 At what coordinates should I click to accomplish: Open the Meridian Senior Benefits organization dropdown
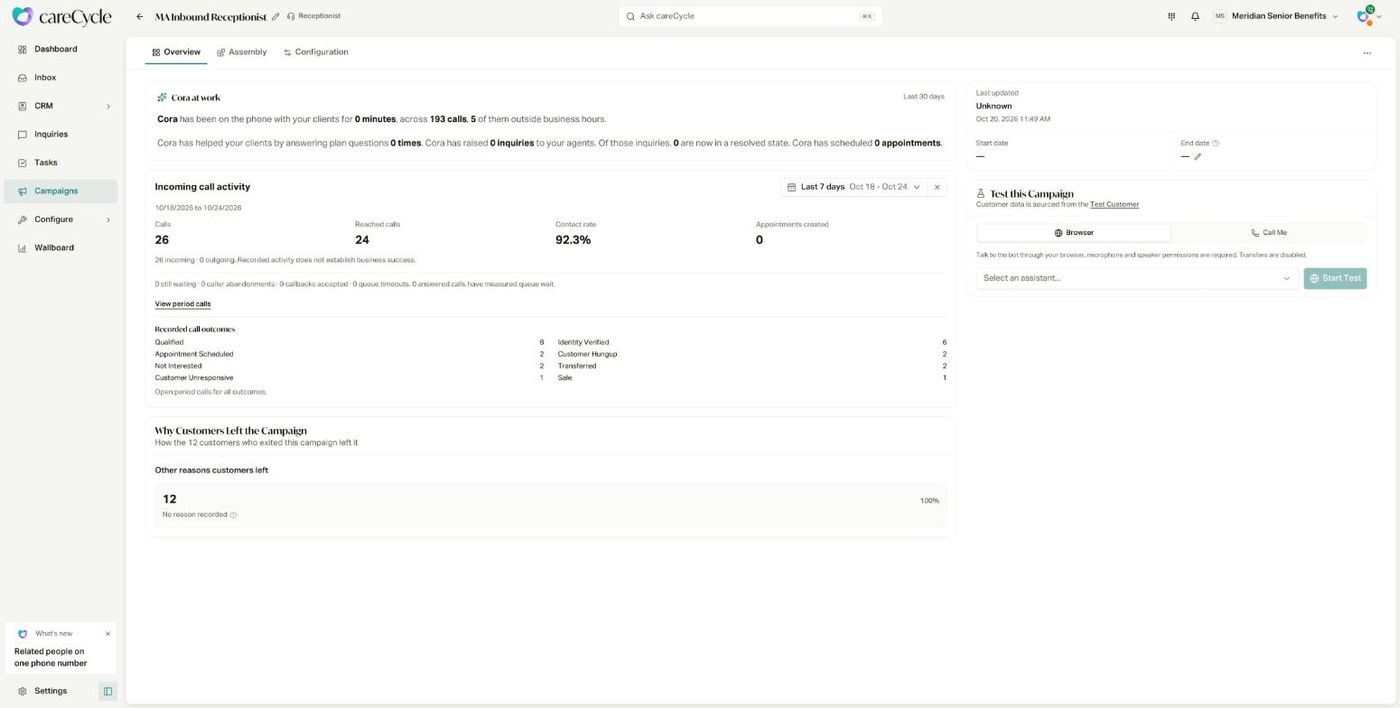[1276, 16]
